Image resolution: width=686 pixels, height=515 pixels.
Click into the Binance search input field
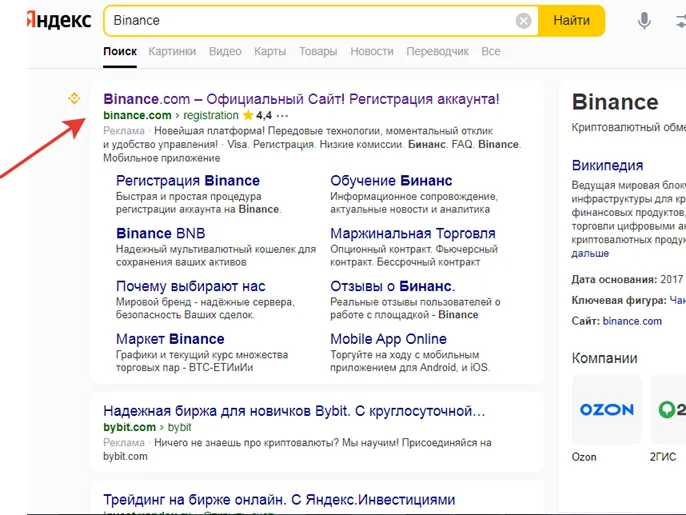coord(310,21)
